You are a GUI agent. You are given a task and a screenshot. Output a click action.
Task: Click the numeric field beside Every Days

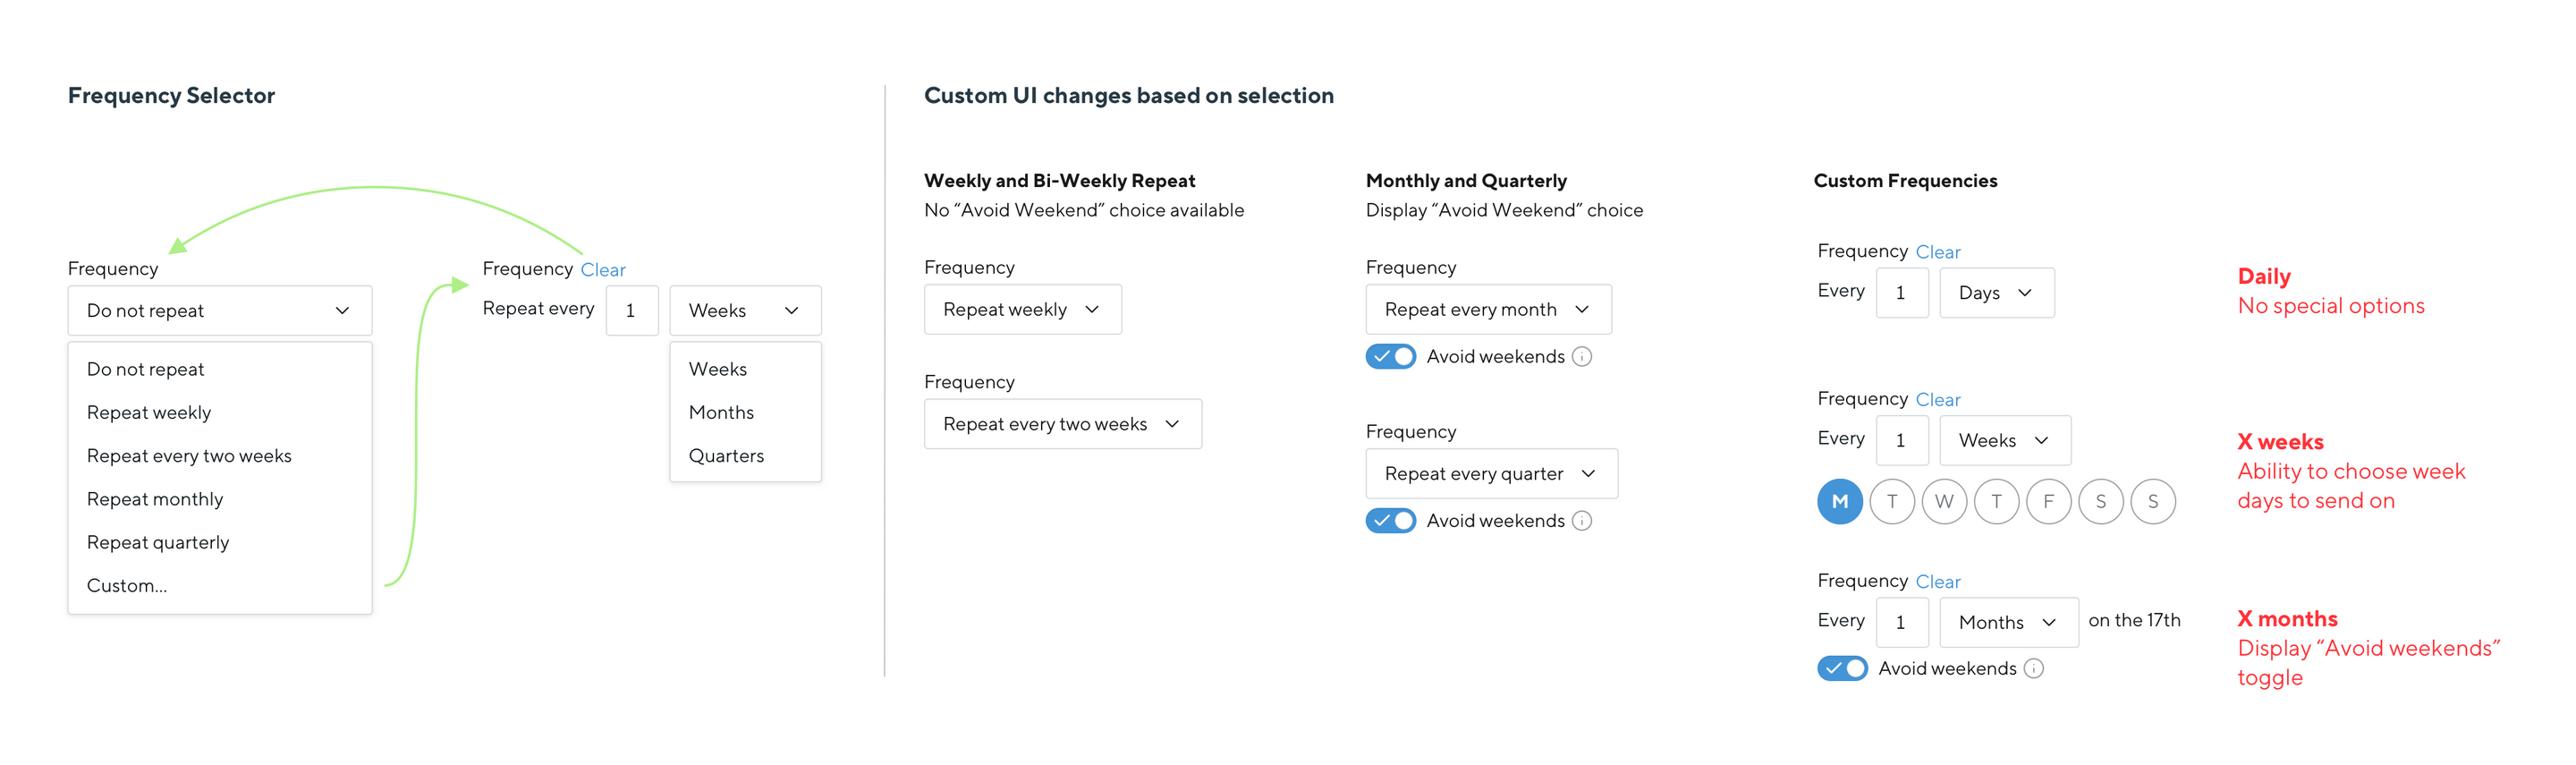coord(1902,292)
